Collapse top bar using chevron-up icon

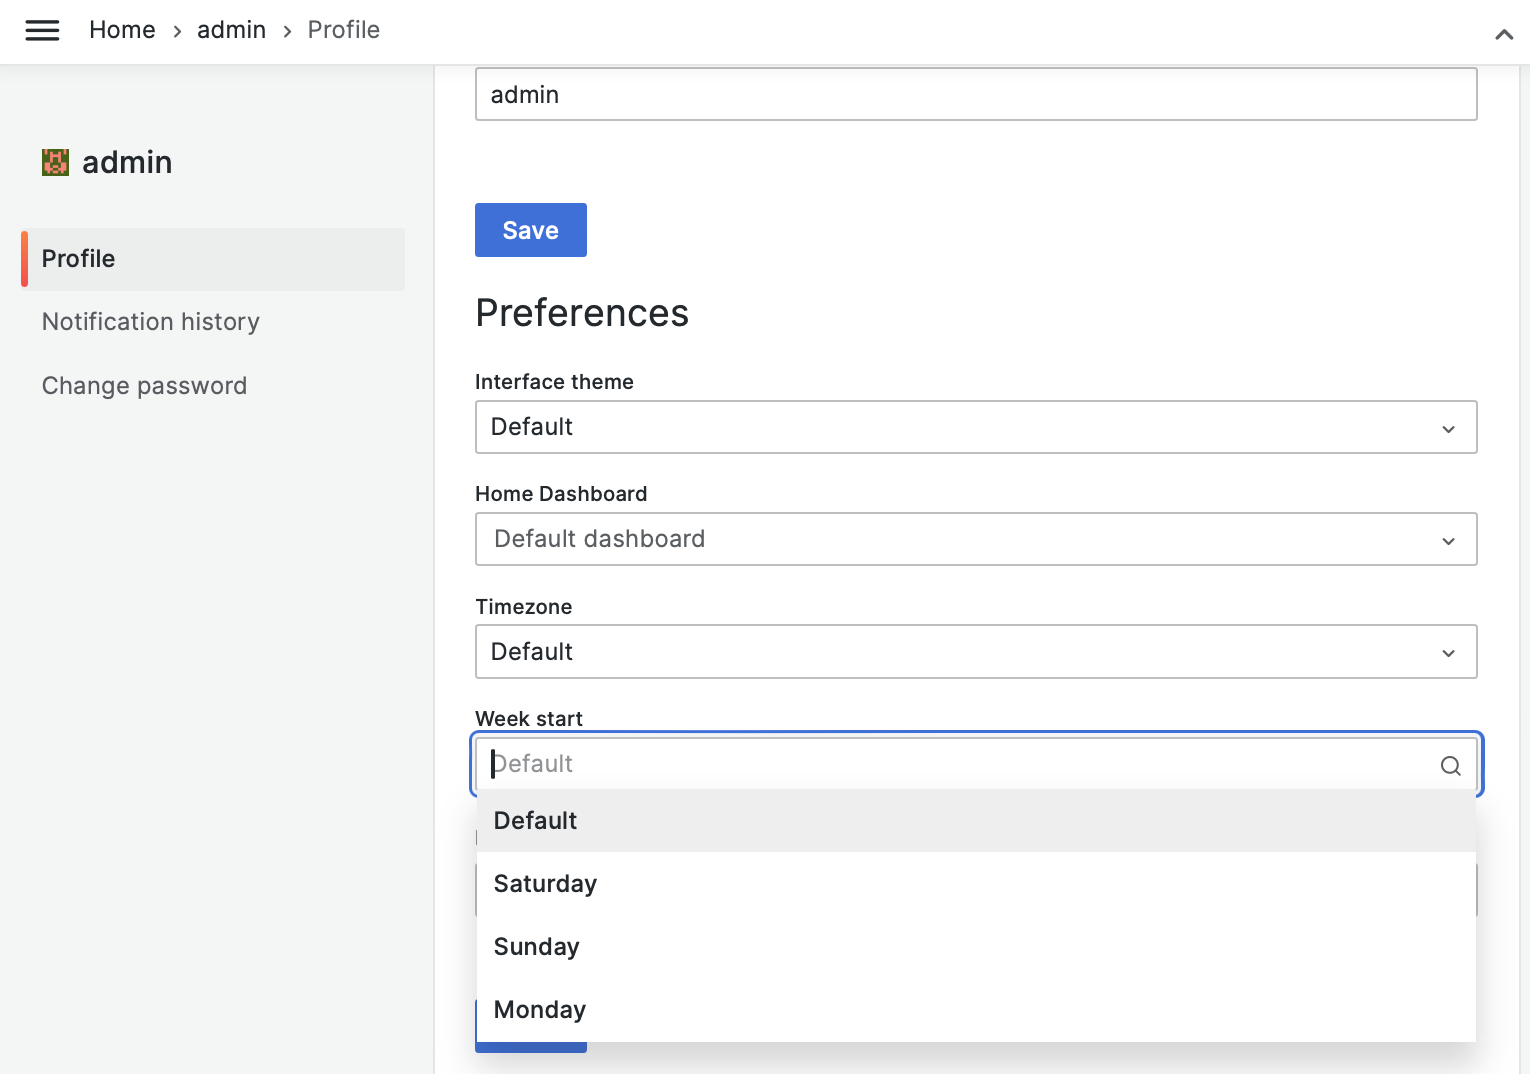point(1503,35)
